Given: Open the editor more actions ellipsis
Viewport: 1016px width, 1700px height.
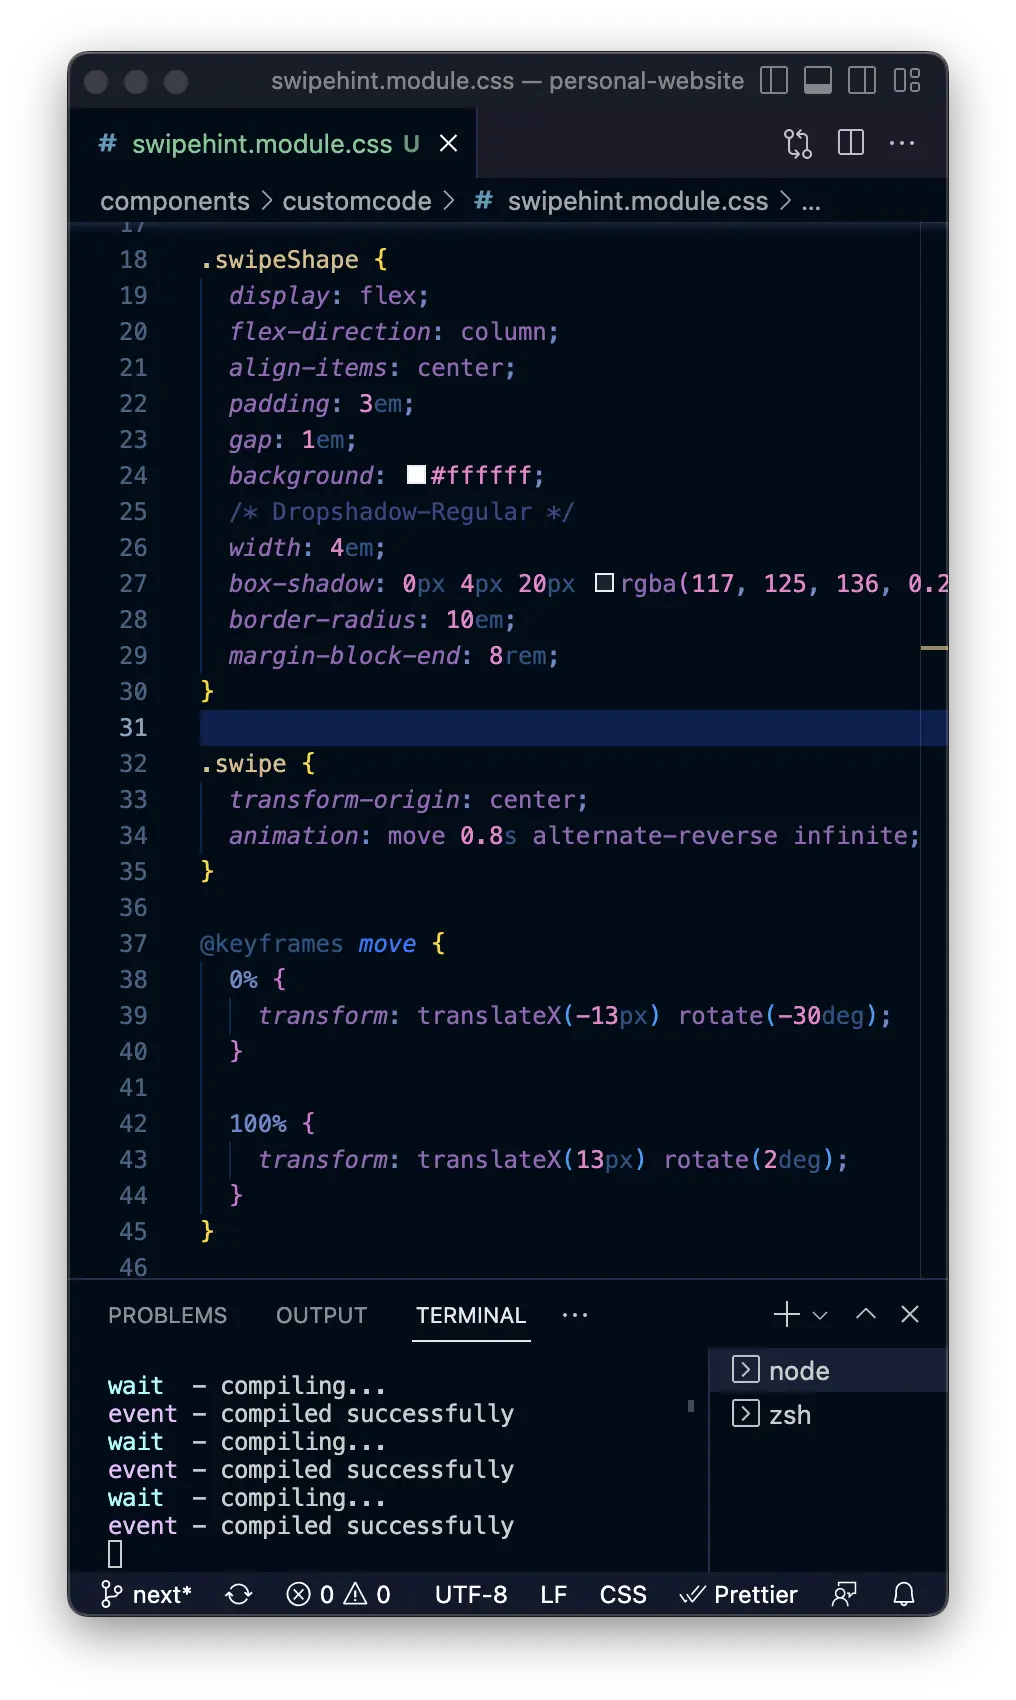Looking at the screenshot, I should (x=902, y=143).
